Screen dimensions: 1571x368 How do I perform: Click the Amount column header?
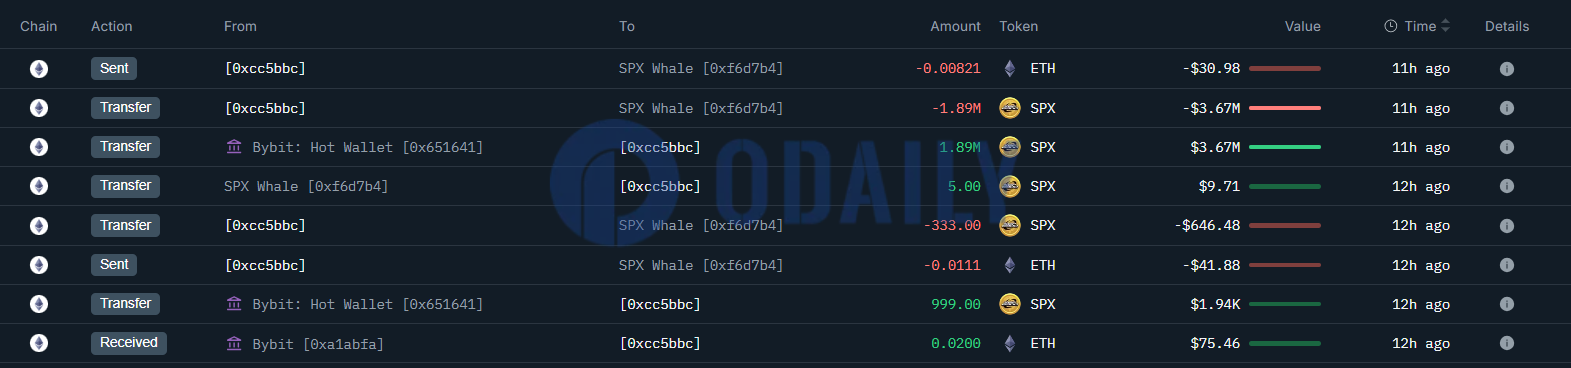pos(955,26)
